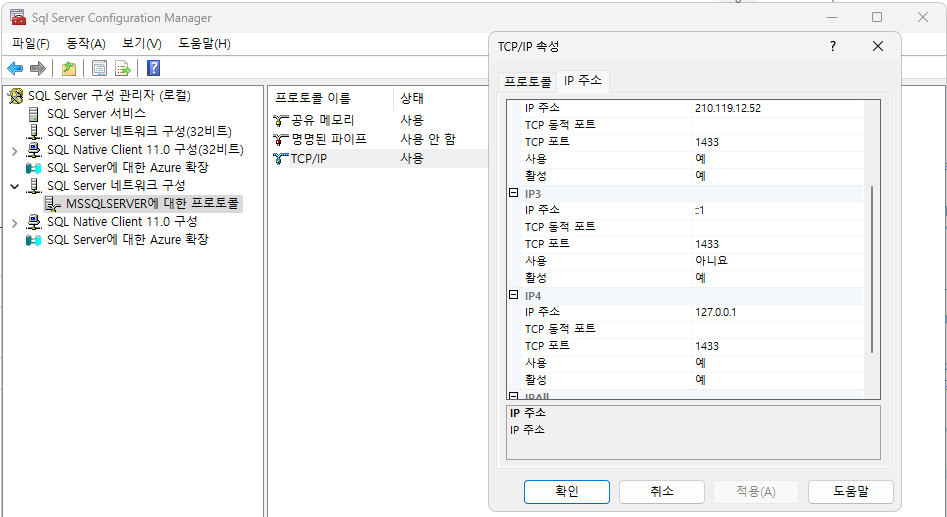
Task: Collapse the IP3 property group
Action: coord(513,193)
